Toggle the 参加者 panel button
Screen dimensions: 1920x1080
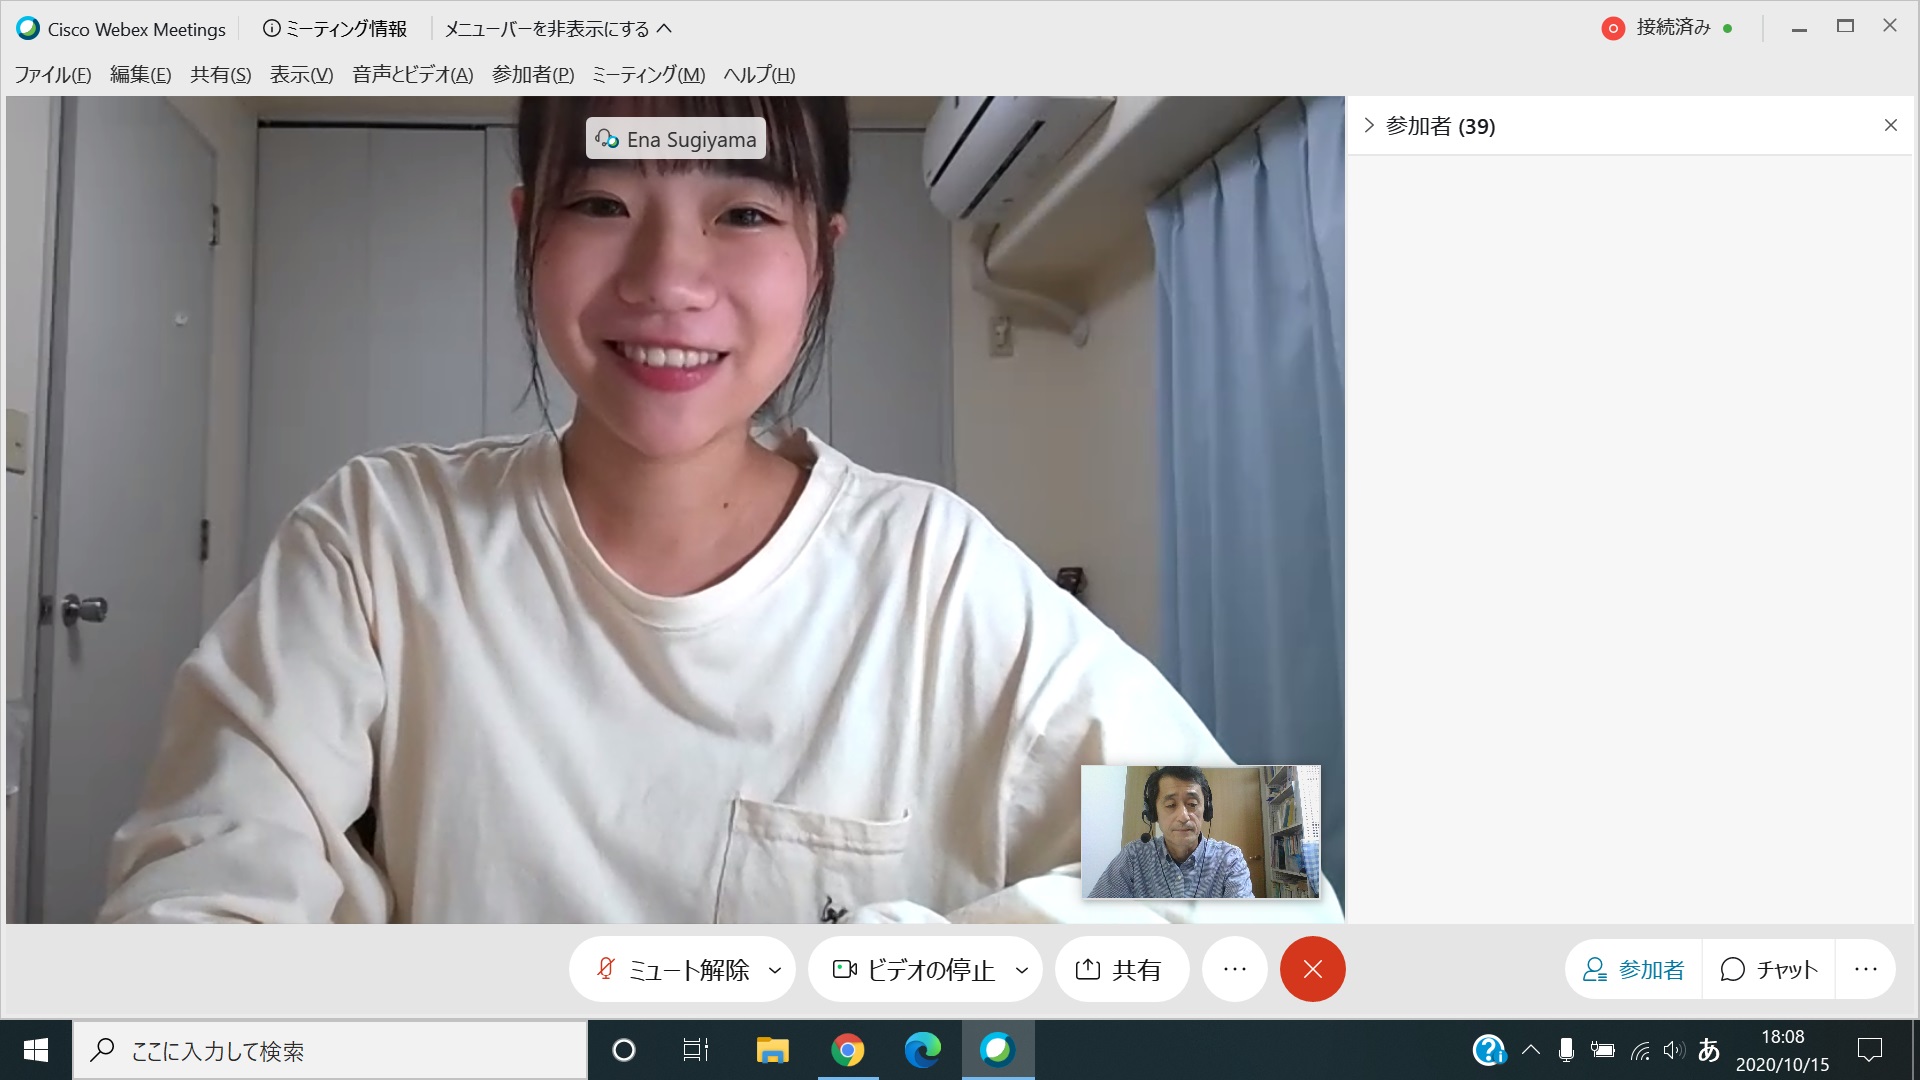click(x=1633, y=969)
